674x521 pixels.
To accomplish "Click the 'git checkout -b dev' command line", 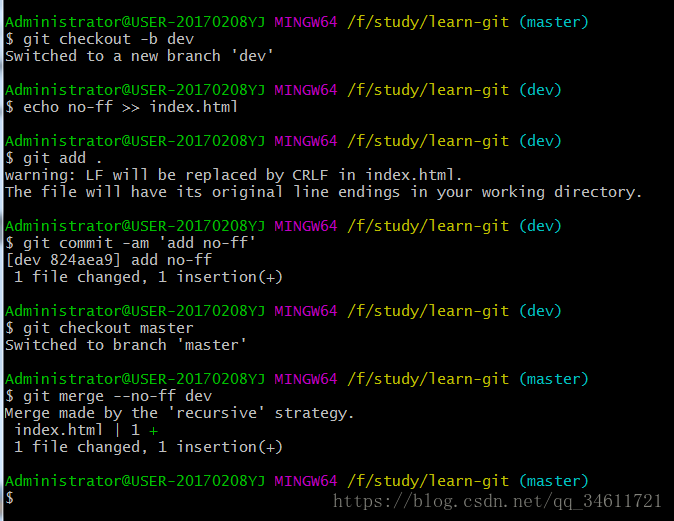I will coord(100,39).
